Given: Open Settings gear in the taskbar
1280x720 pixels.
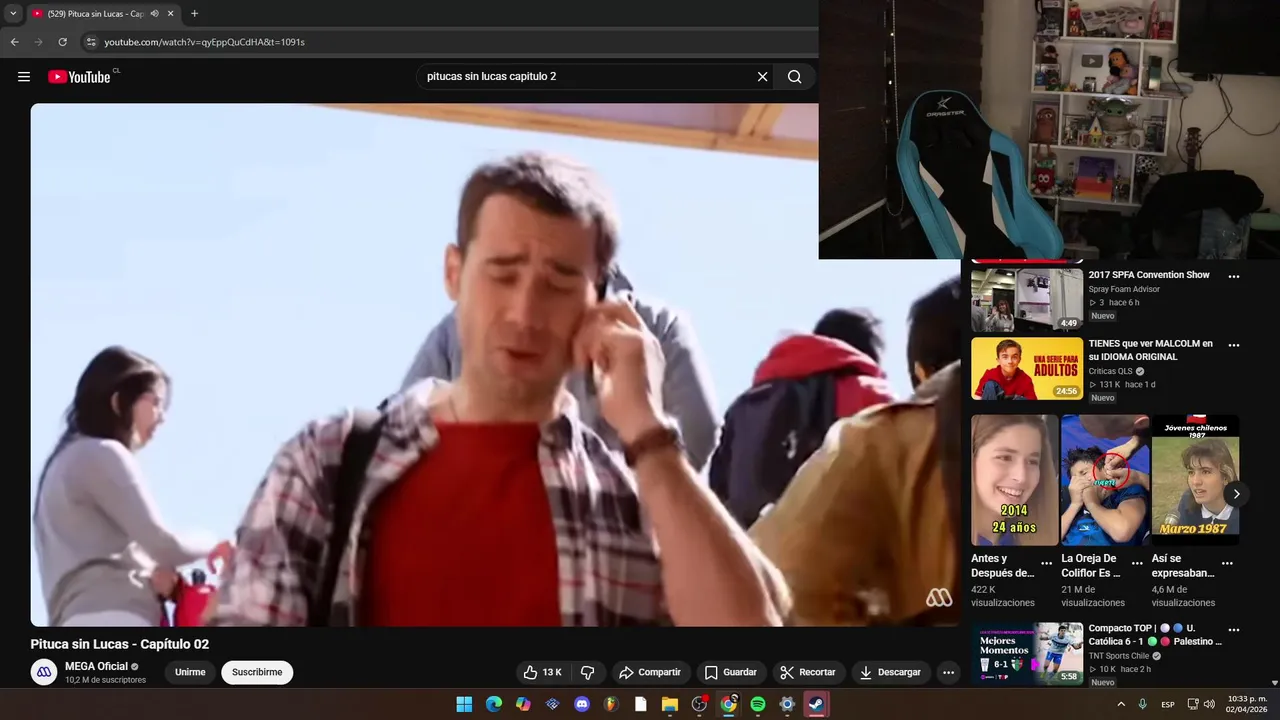Looking at the screenshot, I should [x=787, y=704].
